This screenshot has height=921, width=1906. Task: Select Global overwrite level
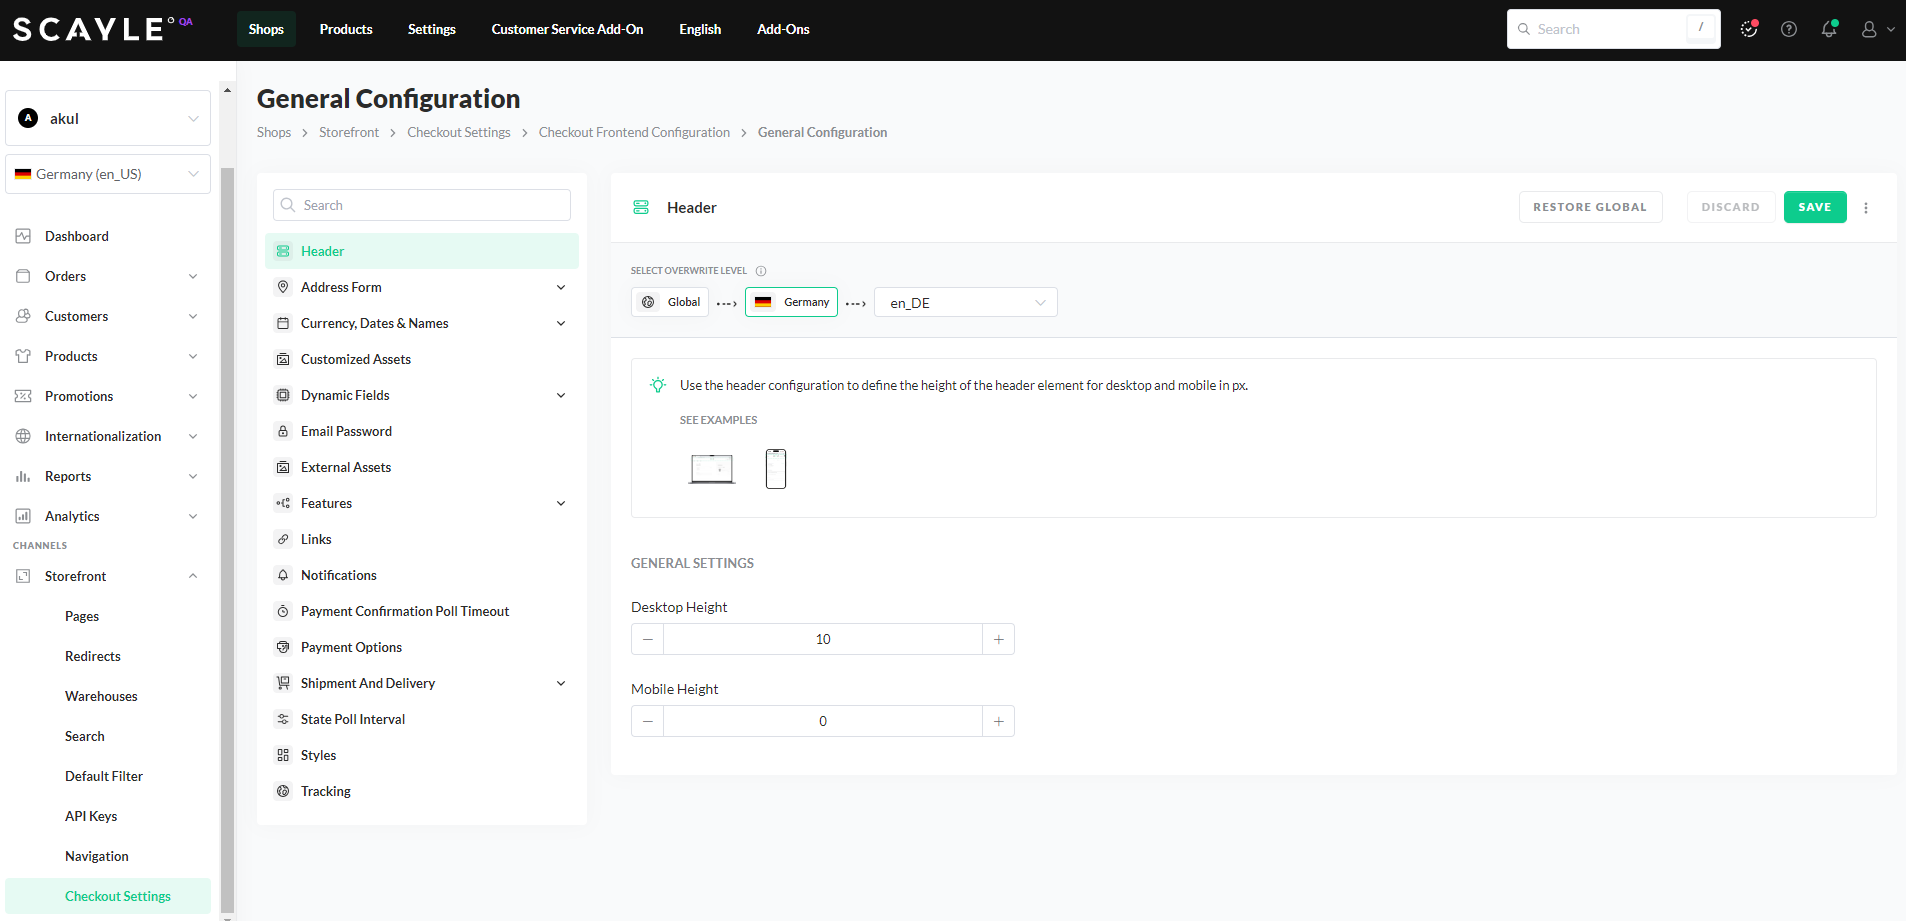(x=670, y=302)
